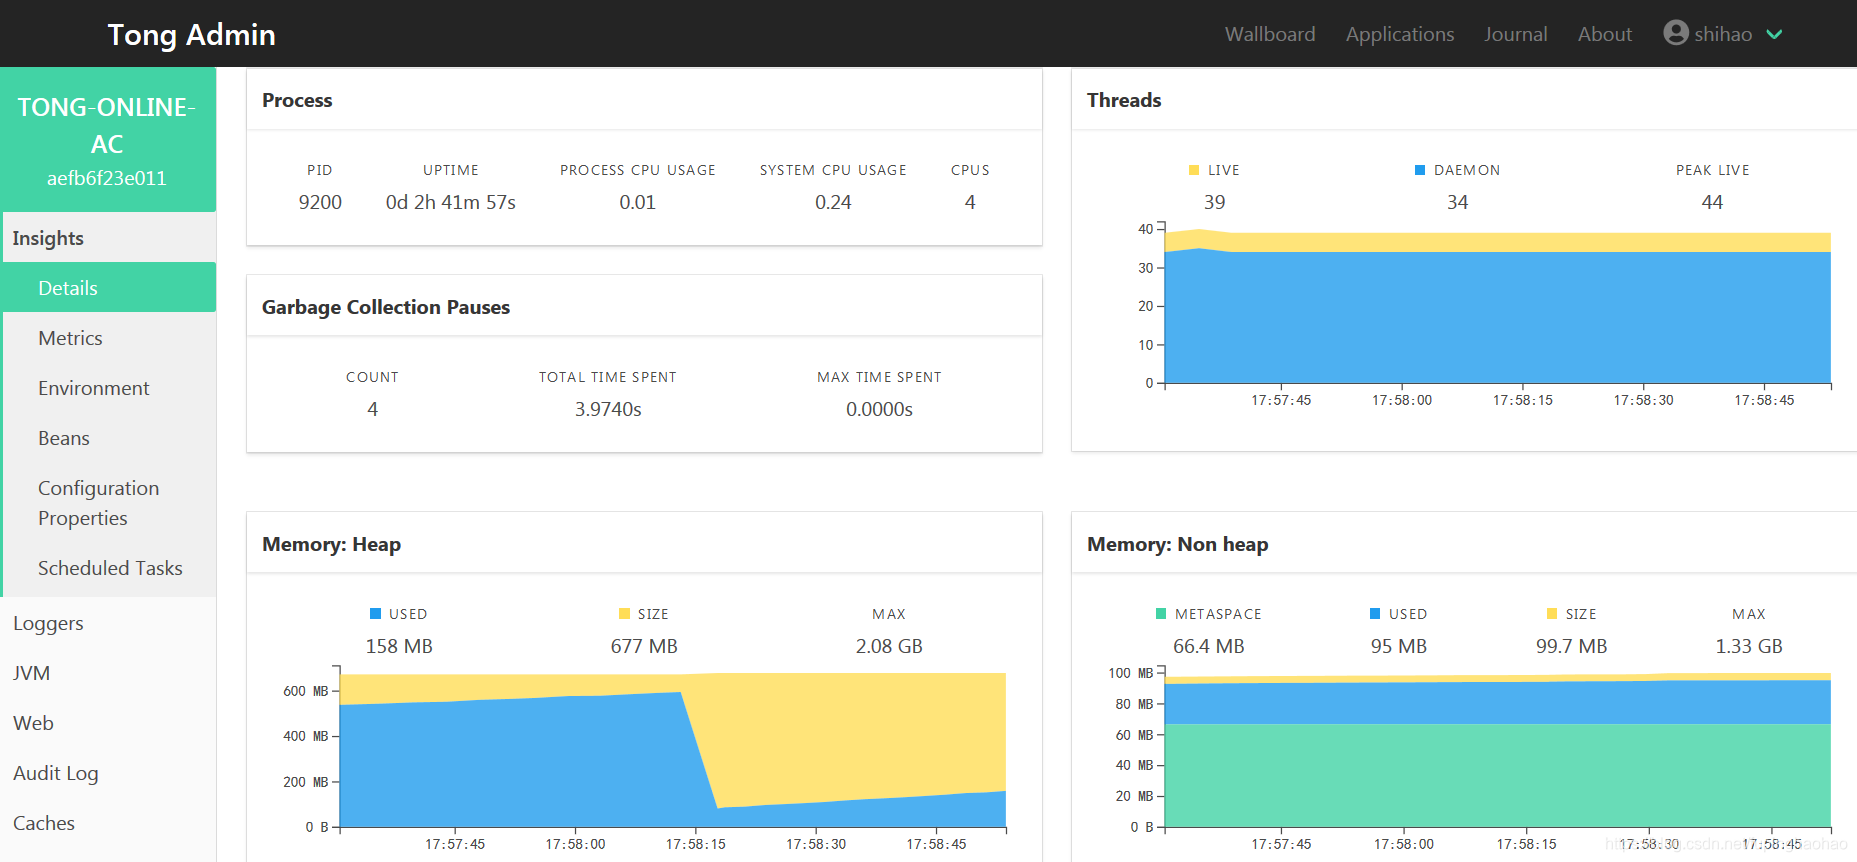Viewport: 1857px width, 862px height.
Task: Click the peak live threads value 44
Action: coord(1712,202)
